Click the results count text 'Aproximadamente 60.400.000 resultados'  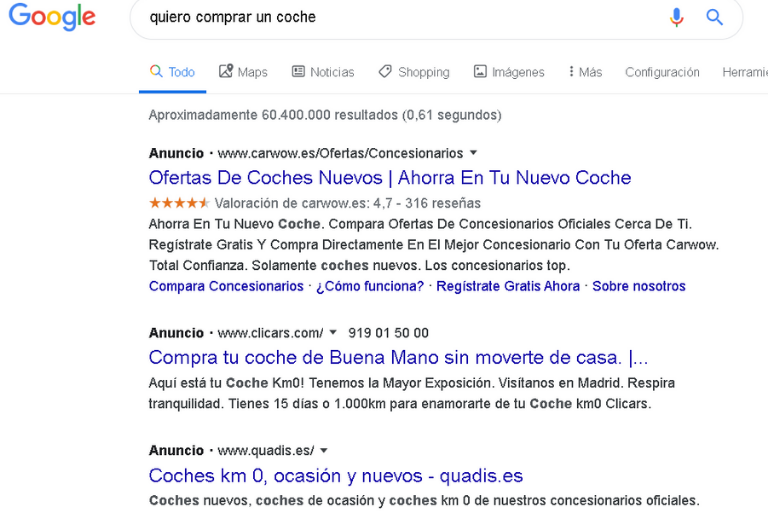point(273,115)
